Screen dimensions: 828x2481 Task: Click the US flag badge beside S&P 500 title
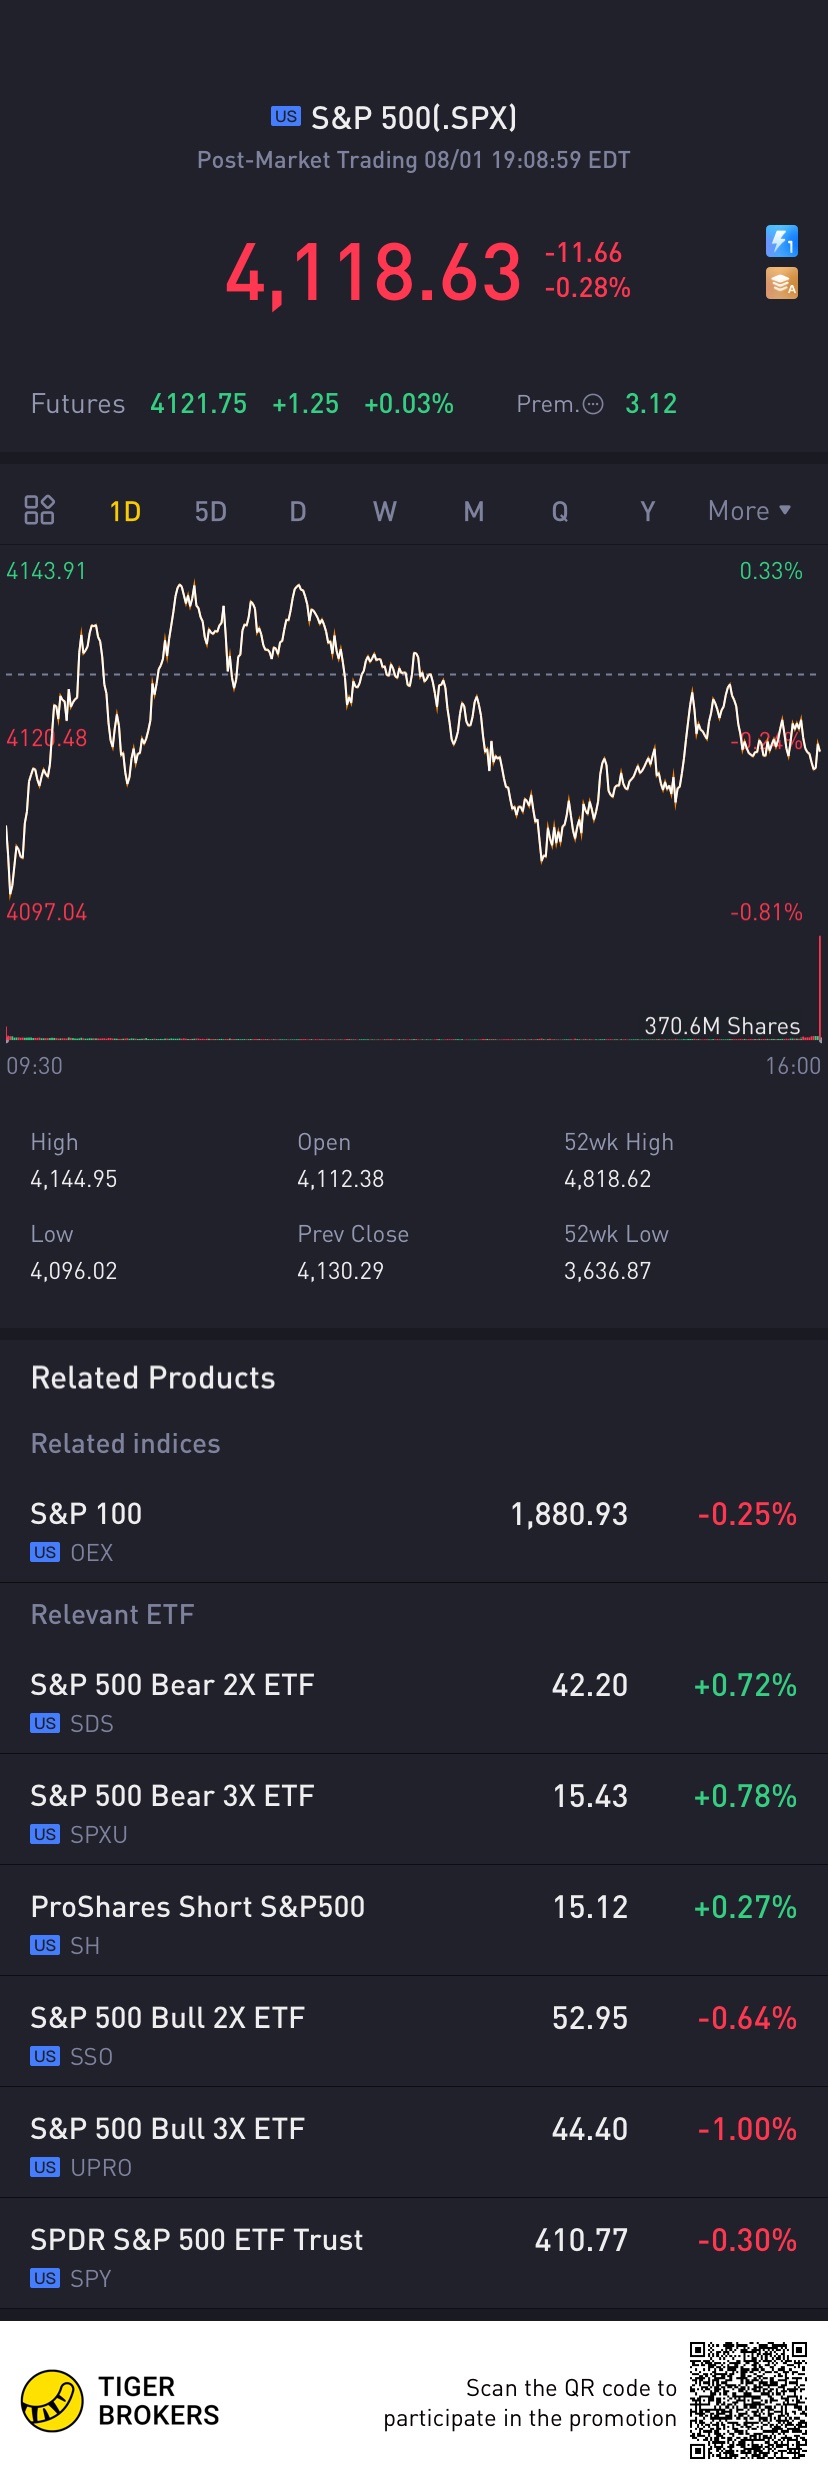(x=285, y=116)
